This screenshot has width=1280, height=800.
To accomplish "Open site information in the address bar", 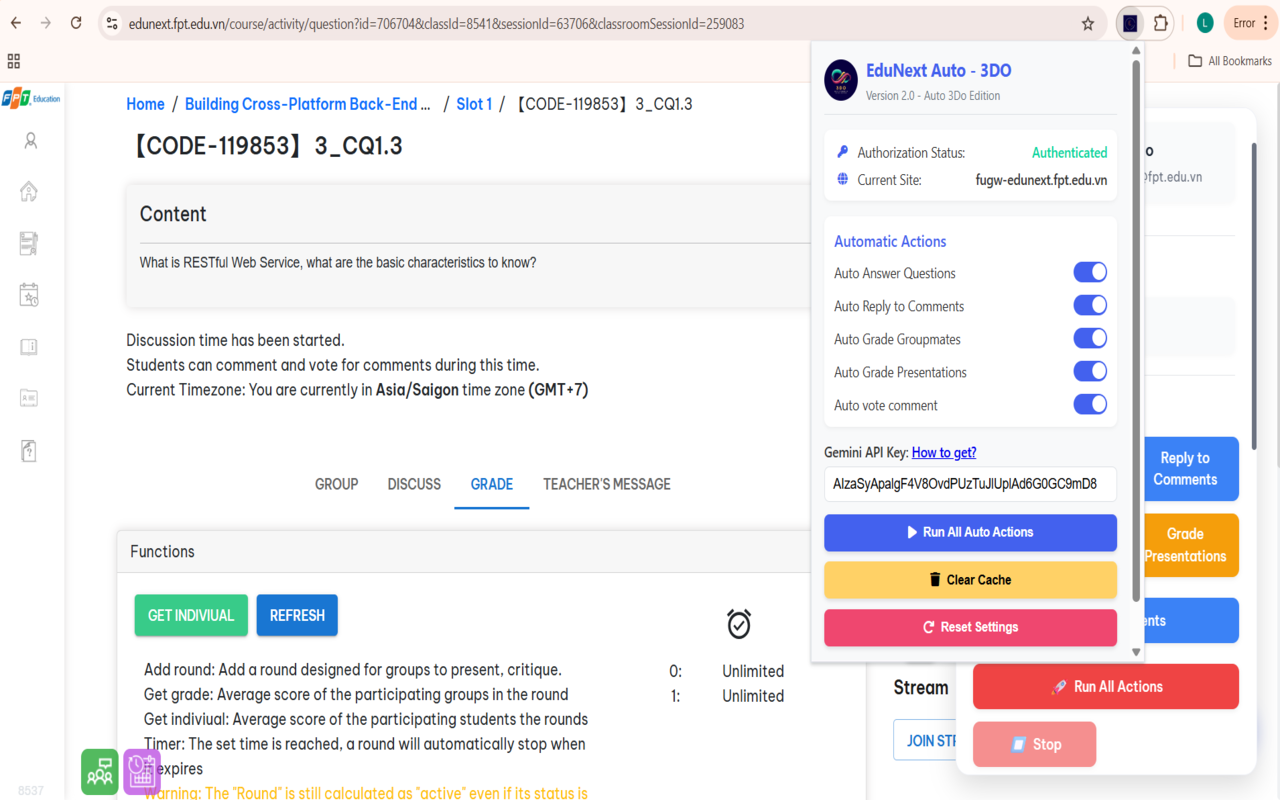I will pos(112,23).
